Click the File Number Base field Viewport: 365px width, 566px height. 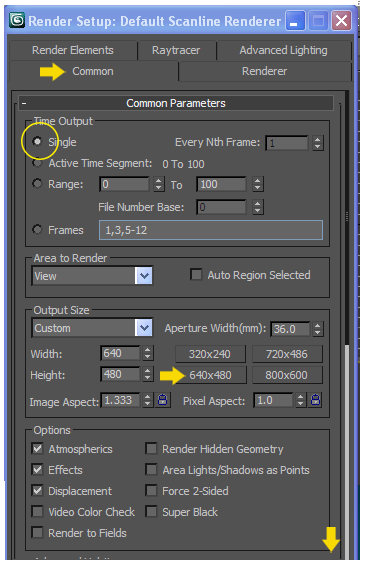[x=222, y=207]
